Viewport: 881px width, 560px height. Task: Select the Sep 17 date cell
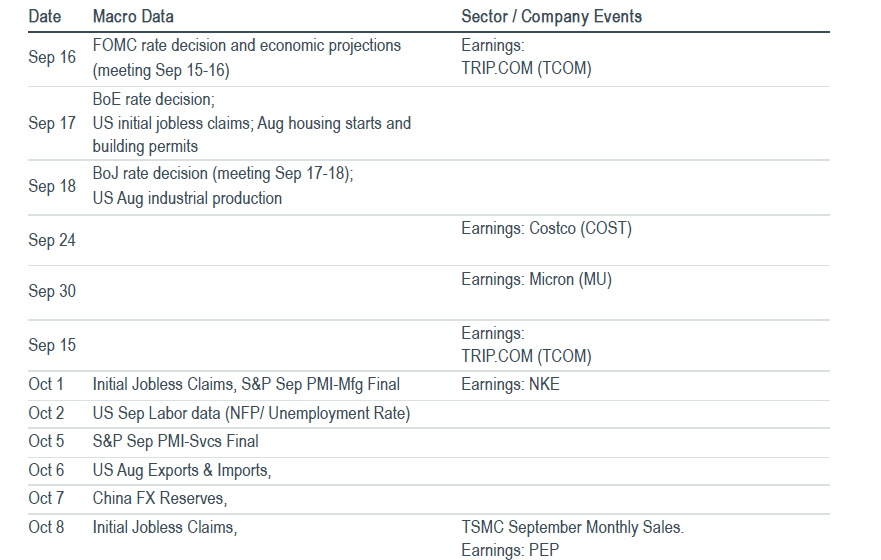52,123
